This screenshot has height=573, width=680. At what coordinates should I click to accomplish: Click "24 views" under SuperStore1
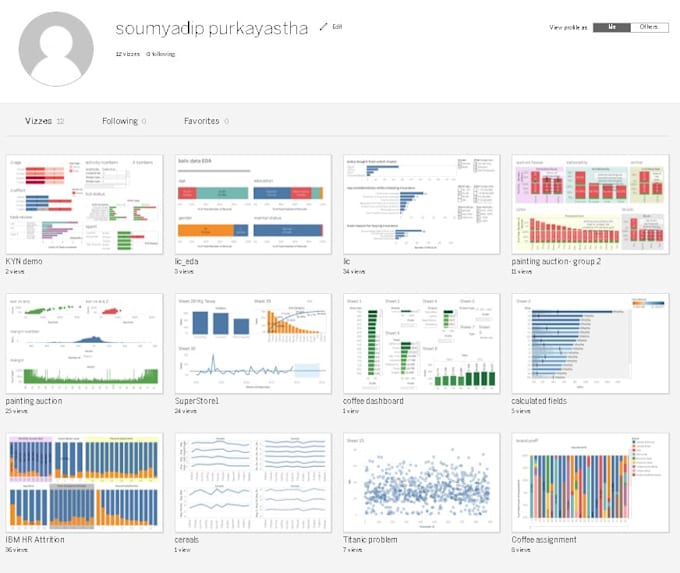click(186, 411)
